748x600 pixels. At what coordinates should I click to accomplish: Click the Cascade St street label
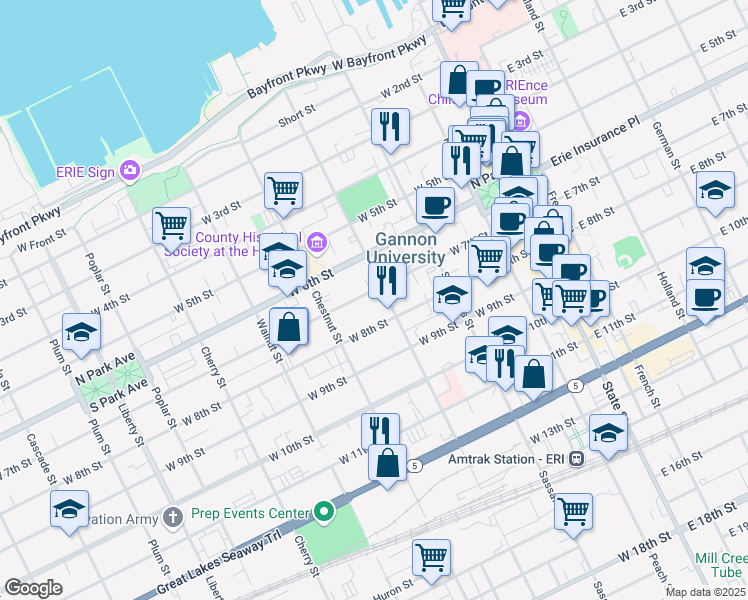pos(41,459)
